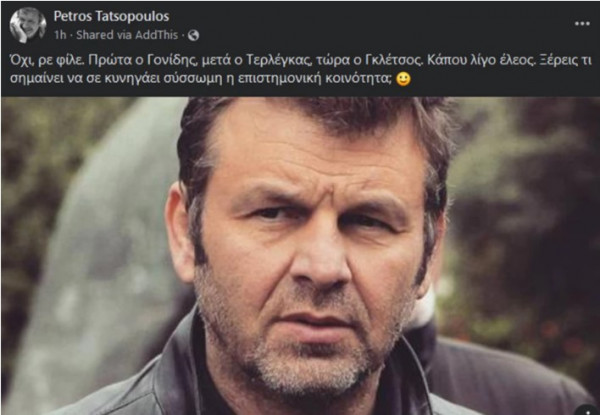Screen dimensions: 600x415
Task: Open Petros Tatsopoulos profile picture
Action: [28, 25]
